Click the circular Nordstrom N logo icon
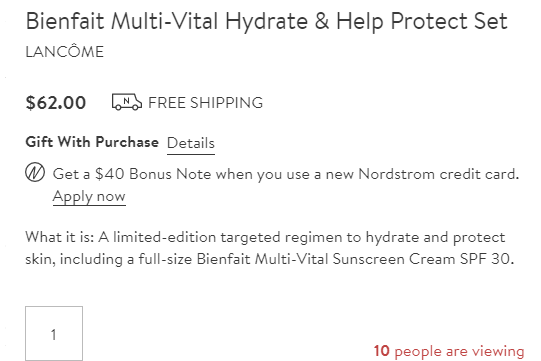The width and height of the screenshot is (541, 361). pyautogui.click(x=35, y=172)
